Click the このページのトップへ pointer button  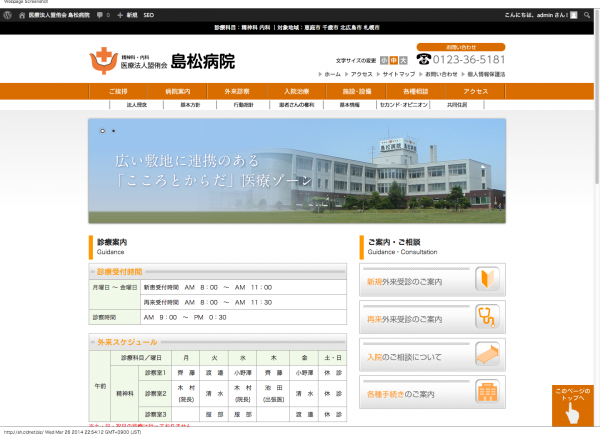pyautogui.click(x=573, y=405)
